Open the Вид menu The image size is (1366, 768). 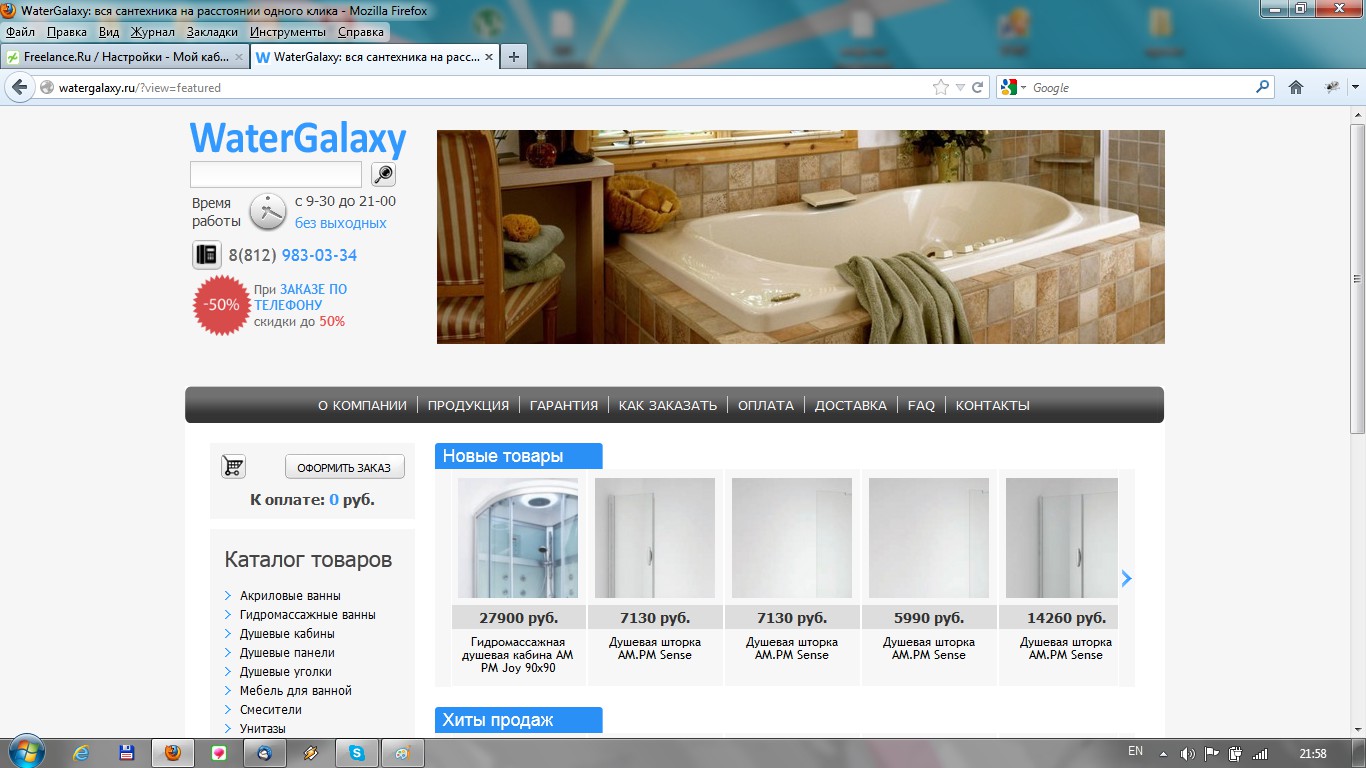pos(109,32)
